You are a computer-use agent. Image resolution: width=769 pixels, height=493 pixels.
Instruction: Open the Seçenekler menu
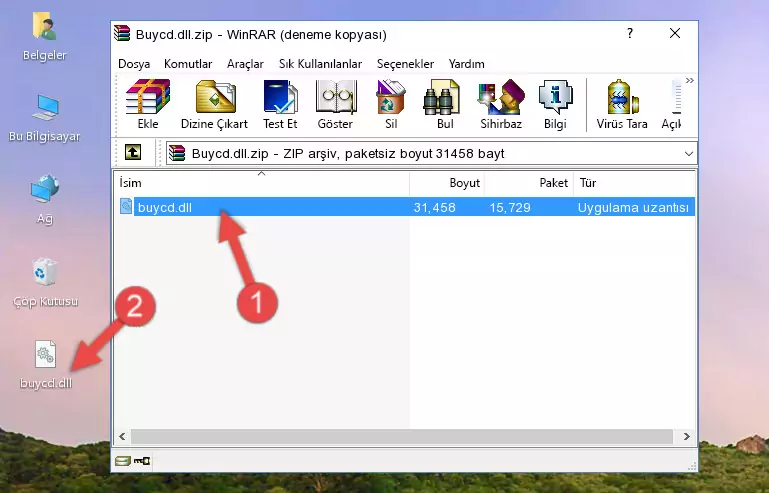tap(405, 64)
